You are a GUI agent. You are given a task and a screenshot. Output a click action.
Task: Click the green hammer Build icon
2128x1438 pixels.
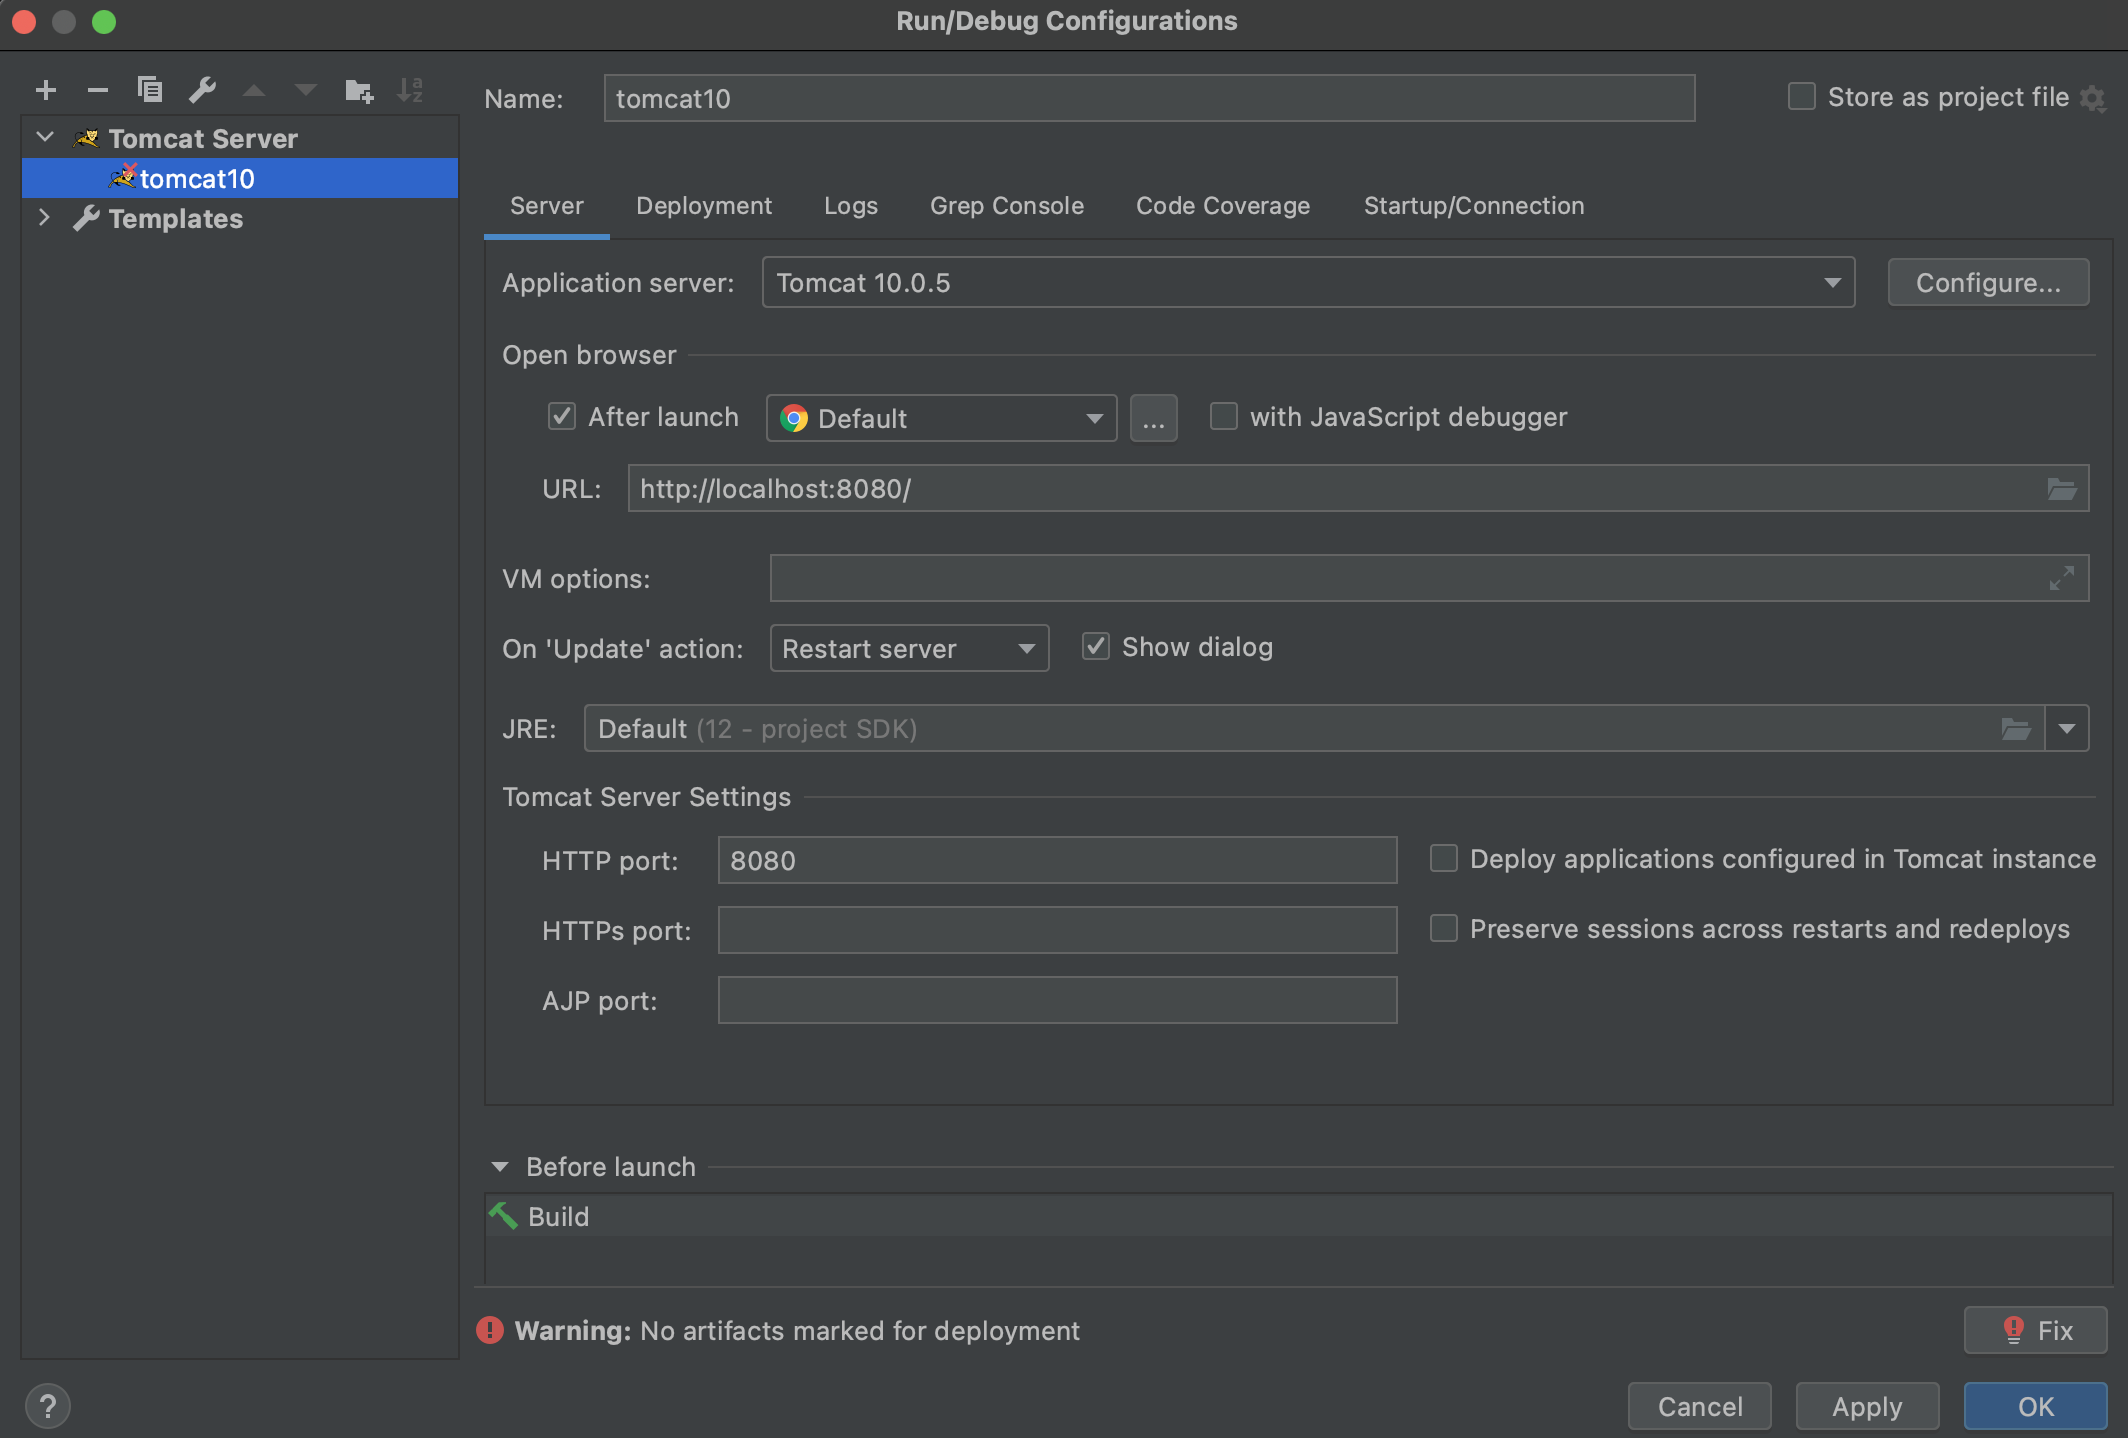(x=503, y=1216)
